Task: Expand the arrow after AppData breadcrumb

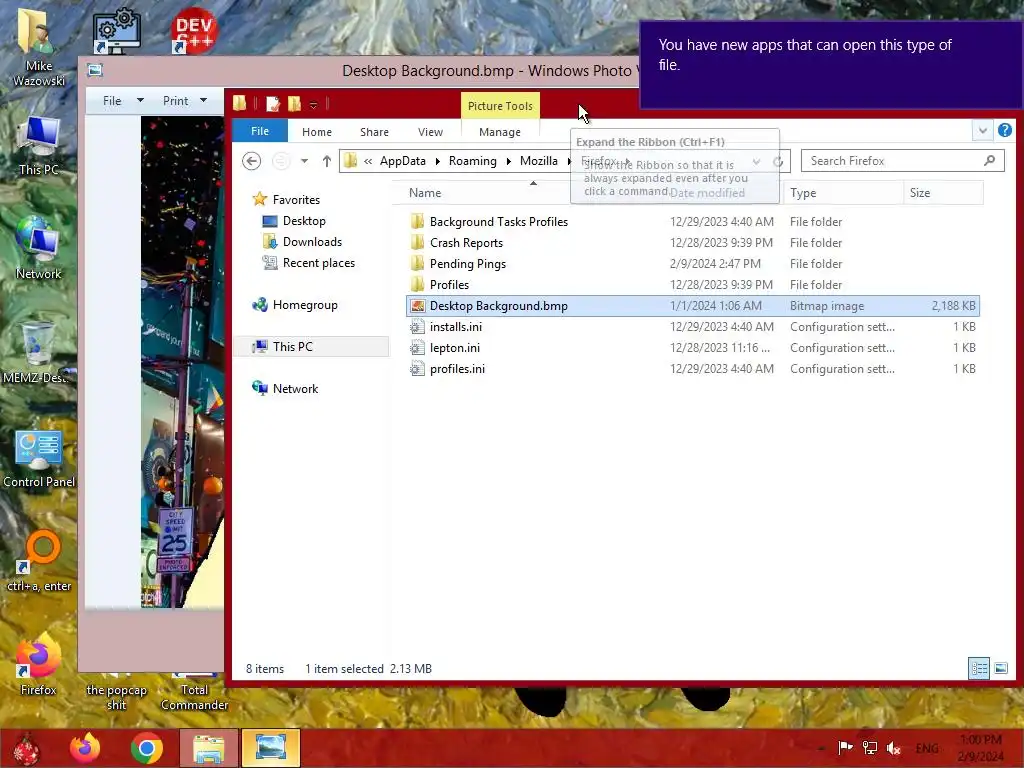Action: 437,161
